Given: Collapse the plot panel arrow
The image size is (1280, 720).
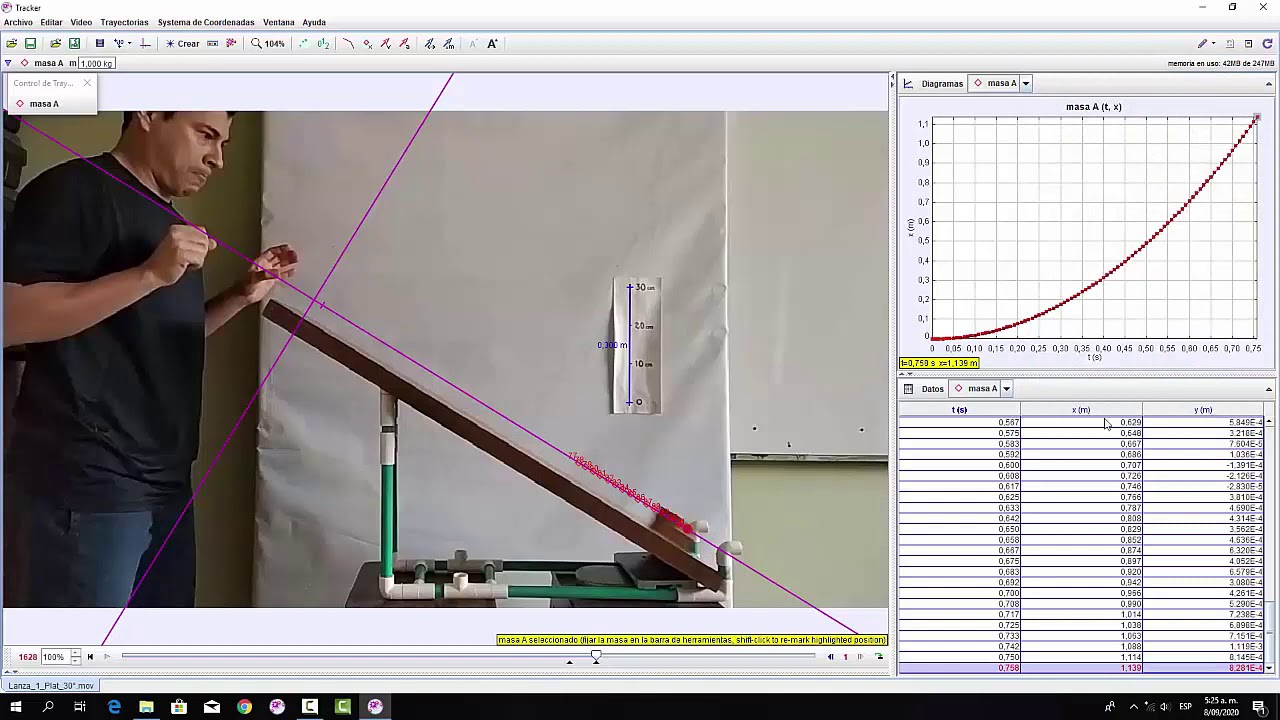Looking at the screenshot, I should pyautogui.click(x=1269, y=84).
